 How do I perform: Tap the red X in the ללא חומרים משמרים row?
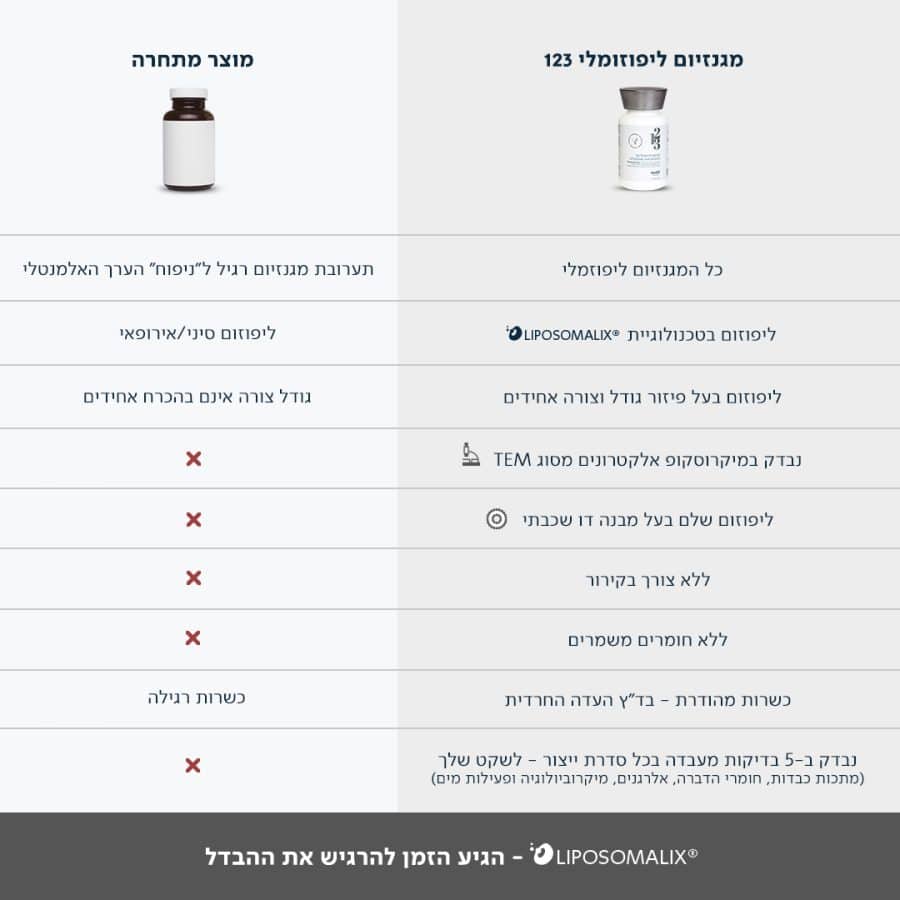tap(194, 638)
